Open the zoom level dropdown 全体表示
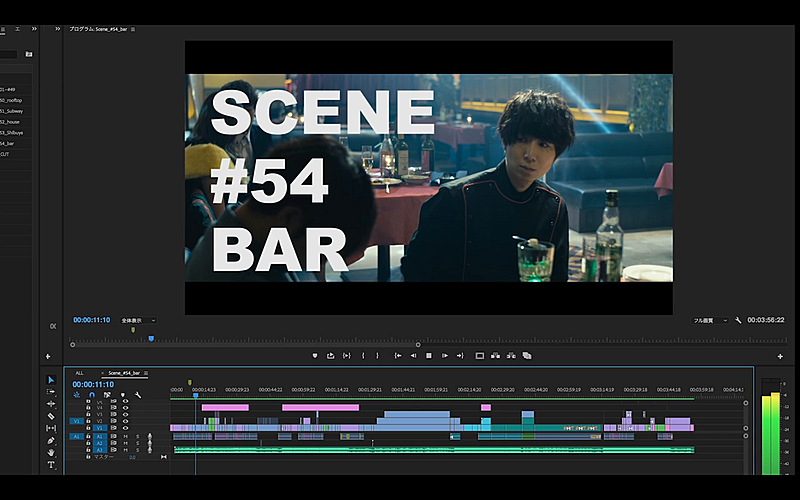The height and width of the screenshot is (500, 800). click(138, 321)
